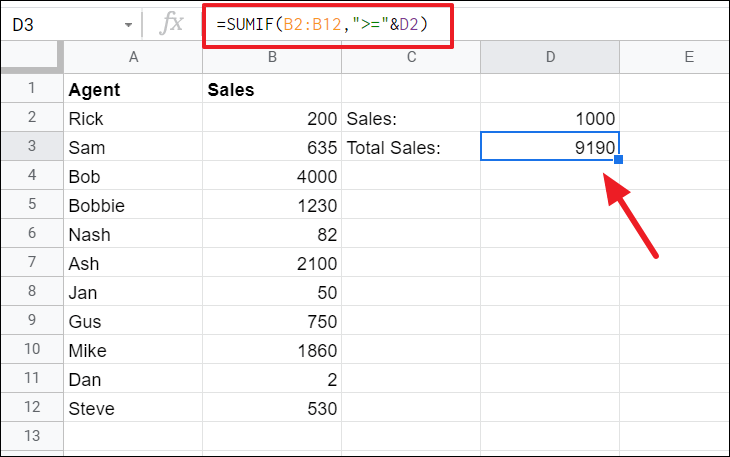Screen dimensions: 730x457
Task: Click the fx function icon
Action: tap(172, 24)
